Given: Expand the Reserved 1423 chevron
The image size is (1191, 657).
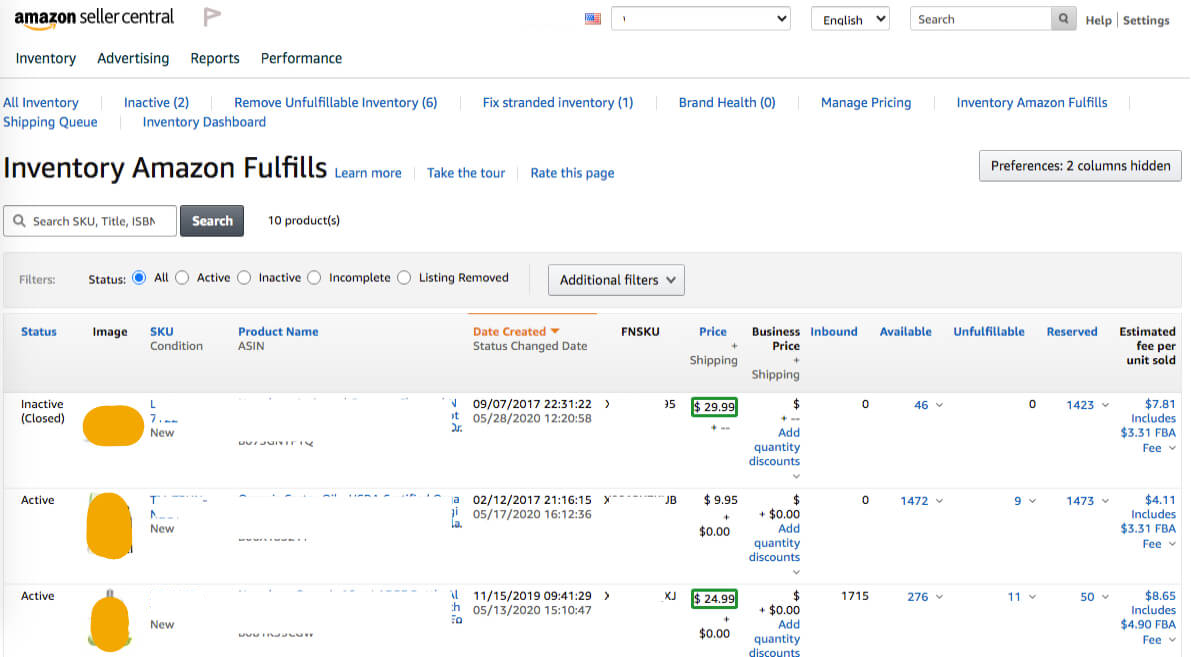Looking at the screenshot, I should click(x=1104, y=405).
